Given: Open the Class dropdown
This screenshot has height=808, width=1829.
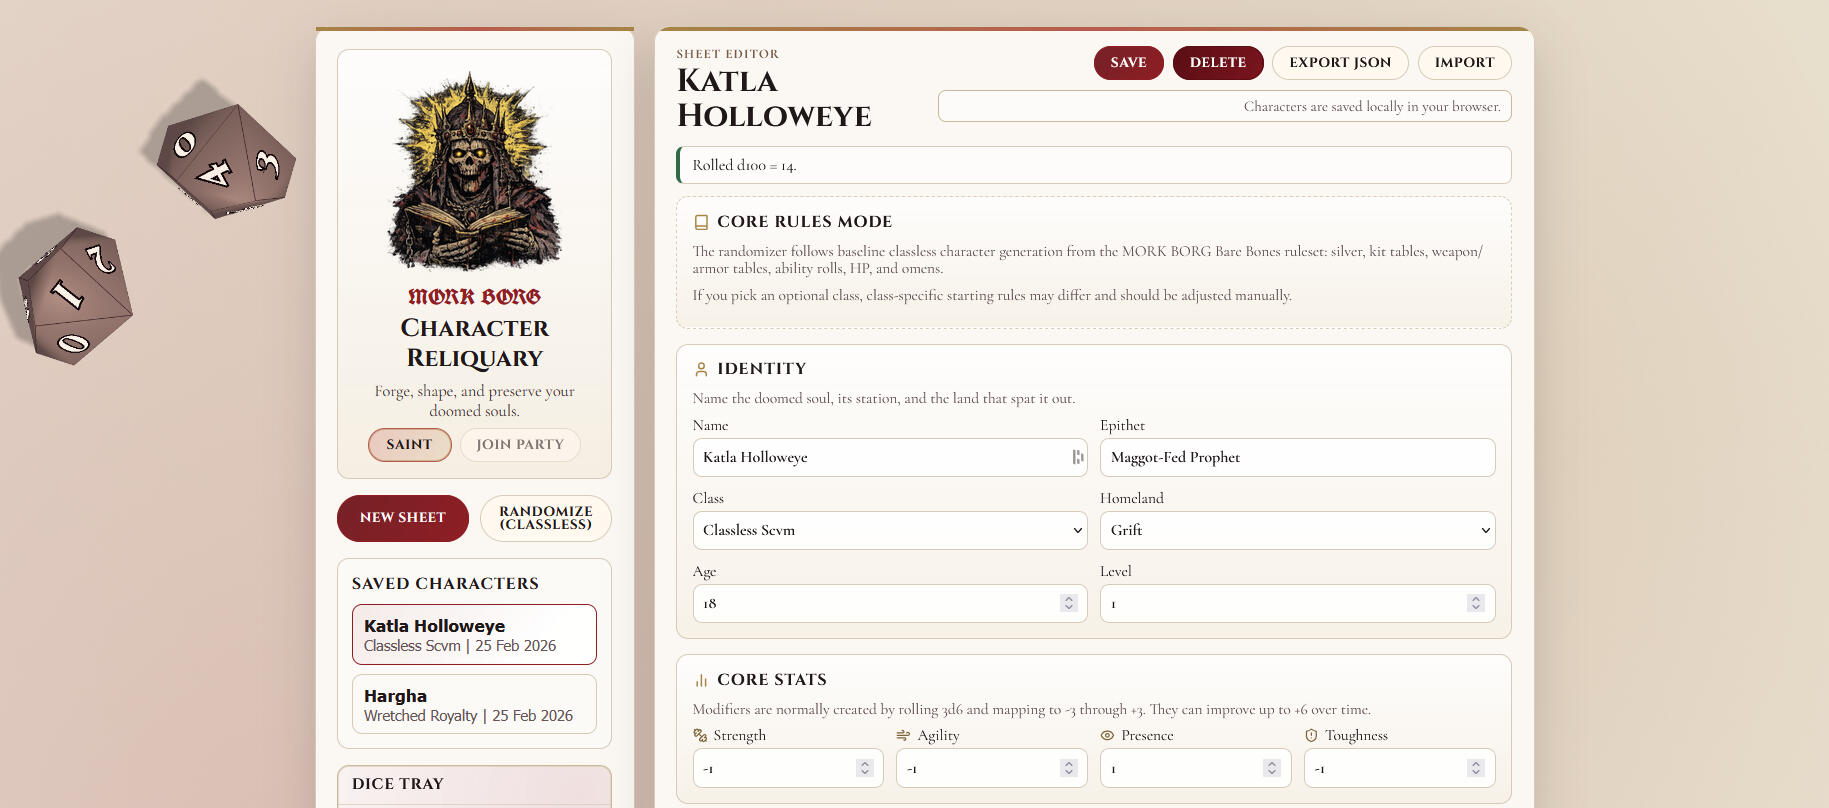Looking at the screenshot, I should tap(889, 530).
